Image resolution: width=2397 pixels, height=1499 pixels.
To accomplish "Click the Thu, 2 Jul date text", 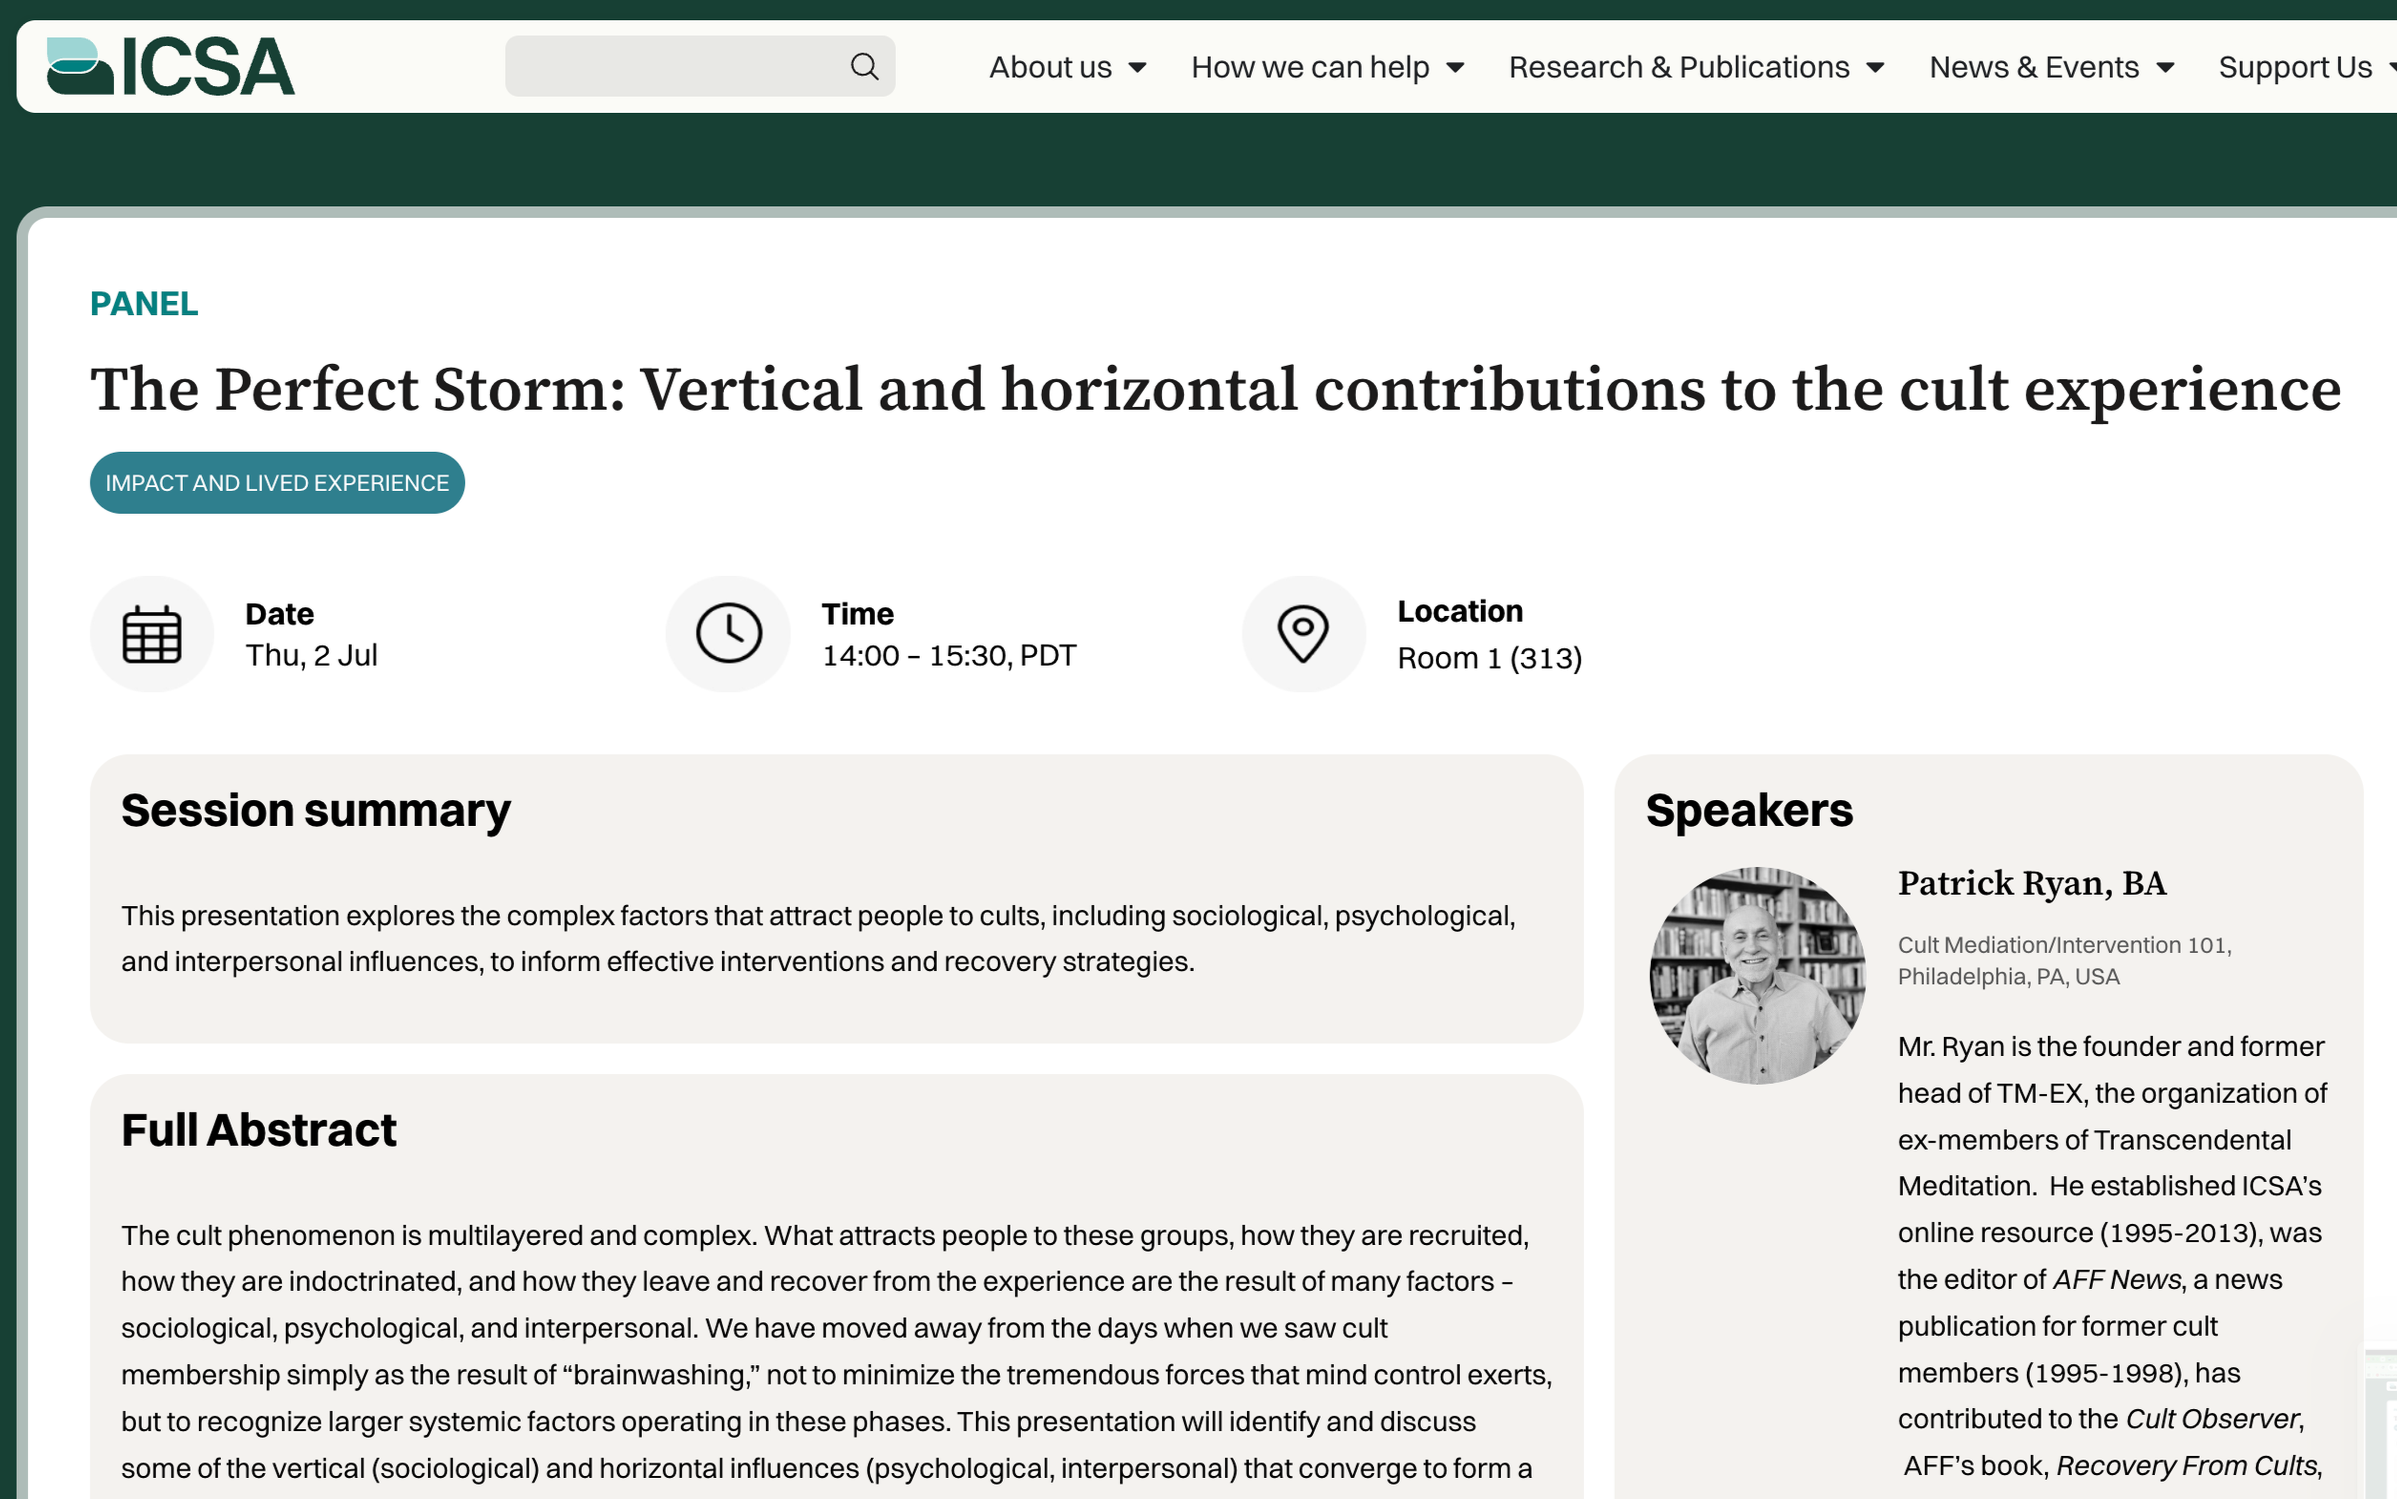I will click(x=312, y=656).
